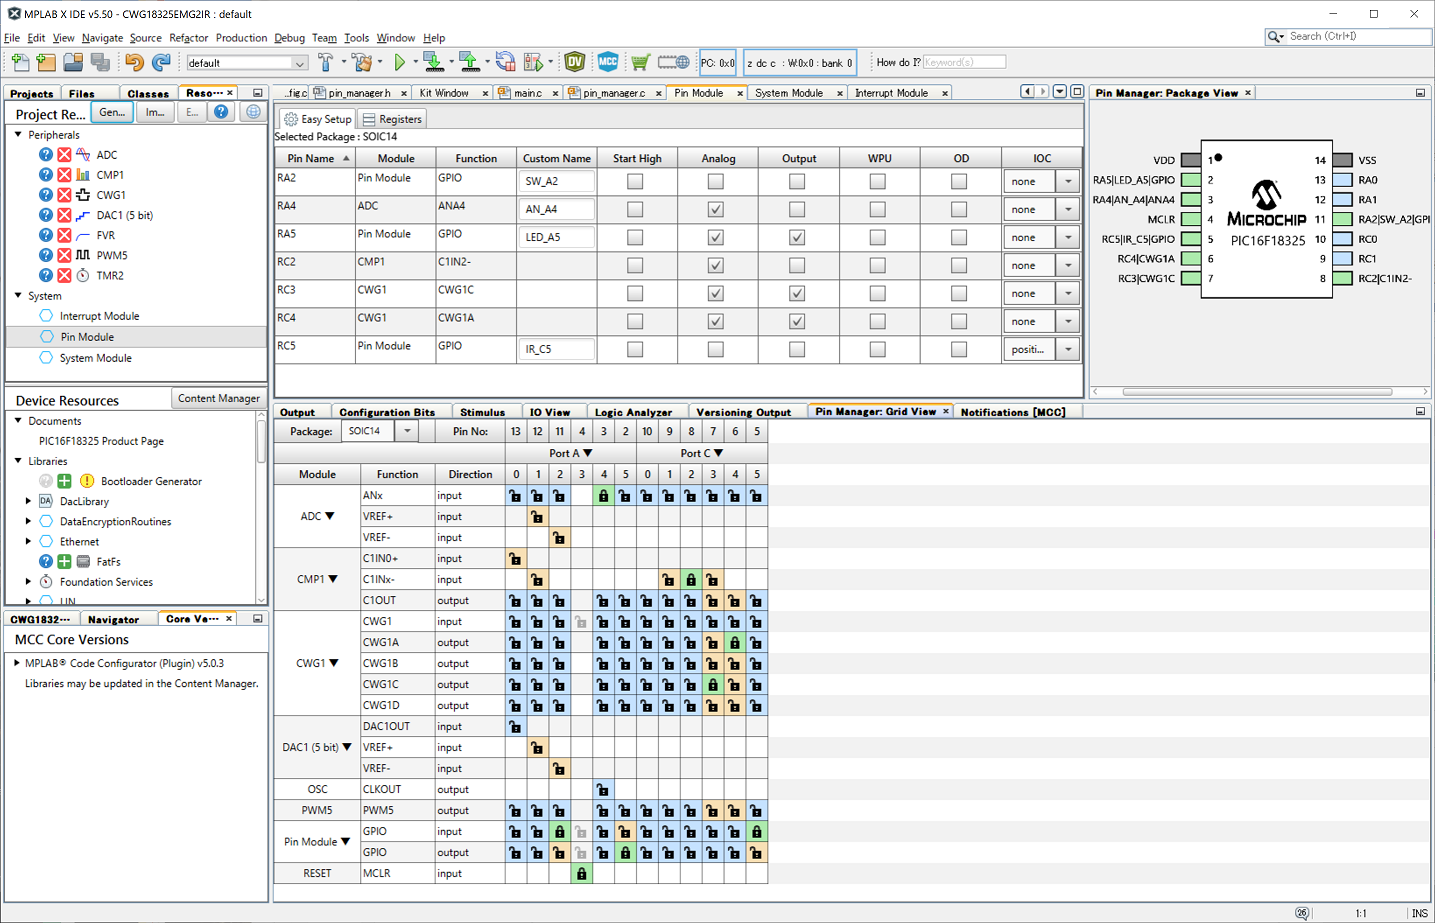The height and width of the screenshot is (923, 1435).
Task: Switch to the Interrupt Module tab
Action: click(891, 93)
